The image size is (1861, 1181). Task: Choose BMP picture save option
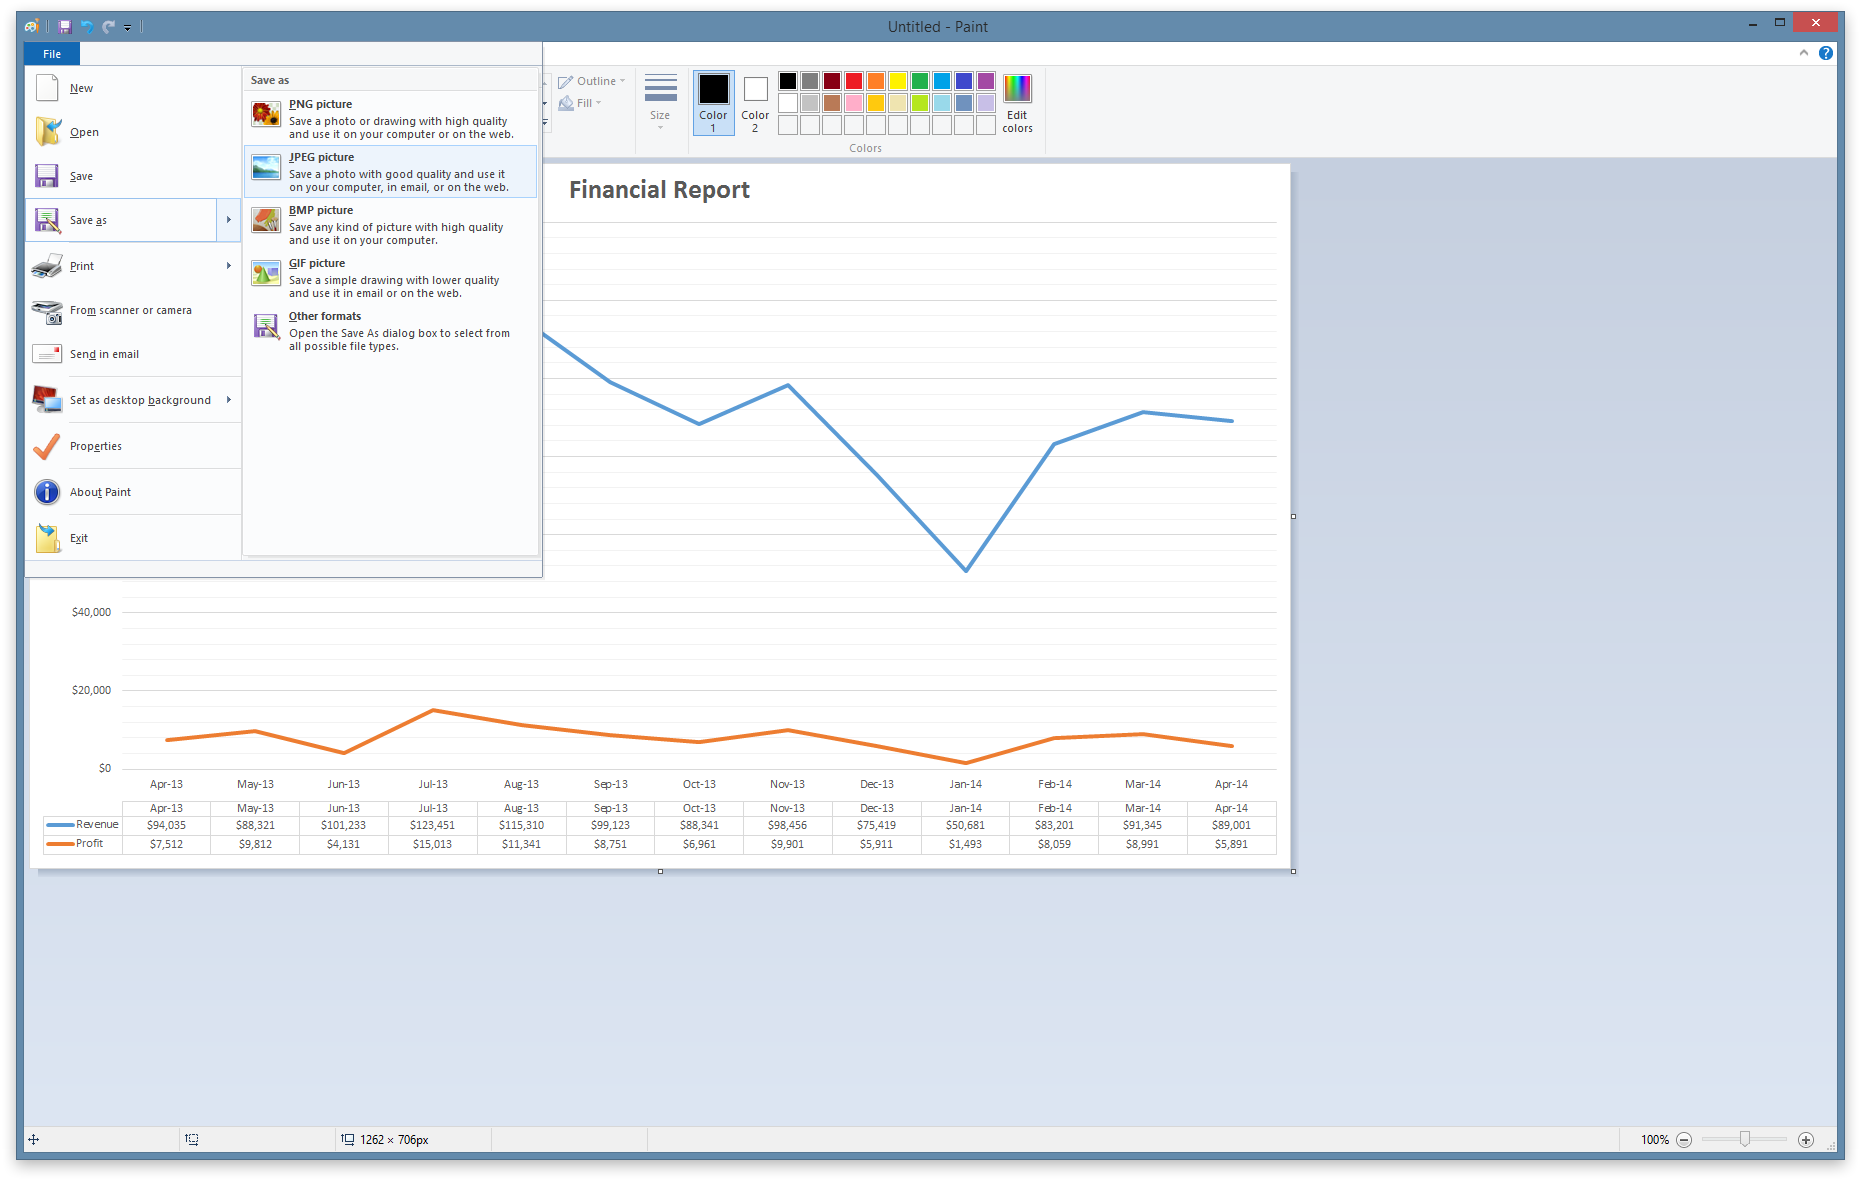point(390,224)
